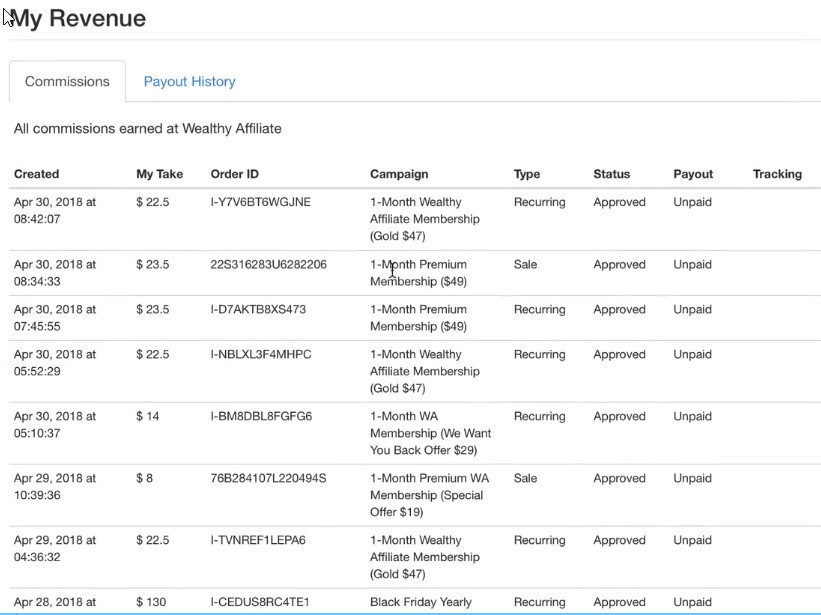The image size is (821, 615).
Task: Click Approved status for order 76B284107L220494S
Action: click(619, 478)
